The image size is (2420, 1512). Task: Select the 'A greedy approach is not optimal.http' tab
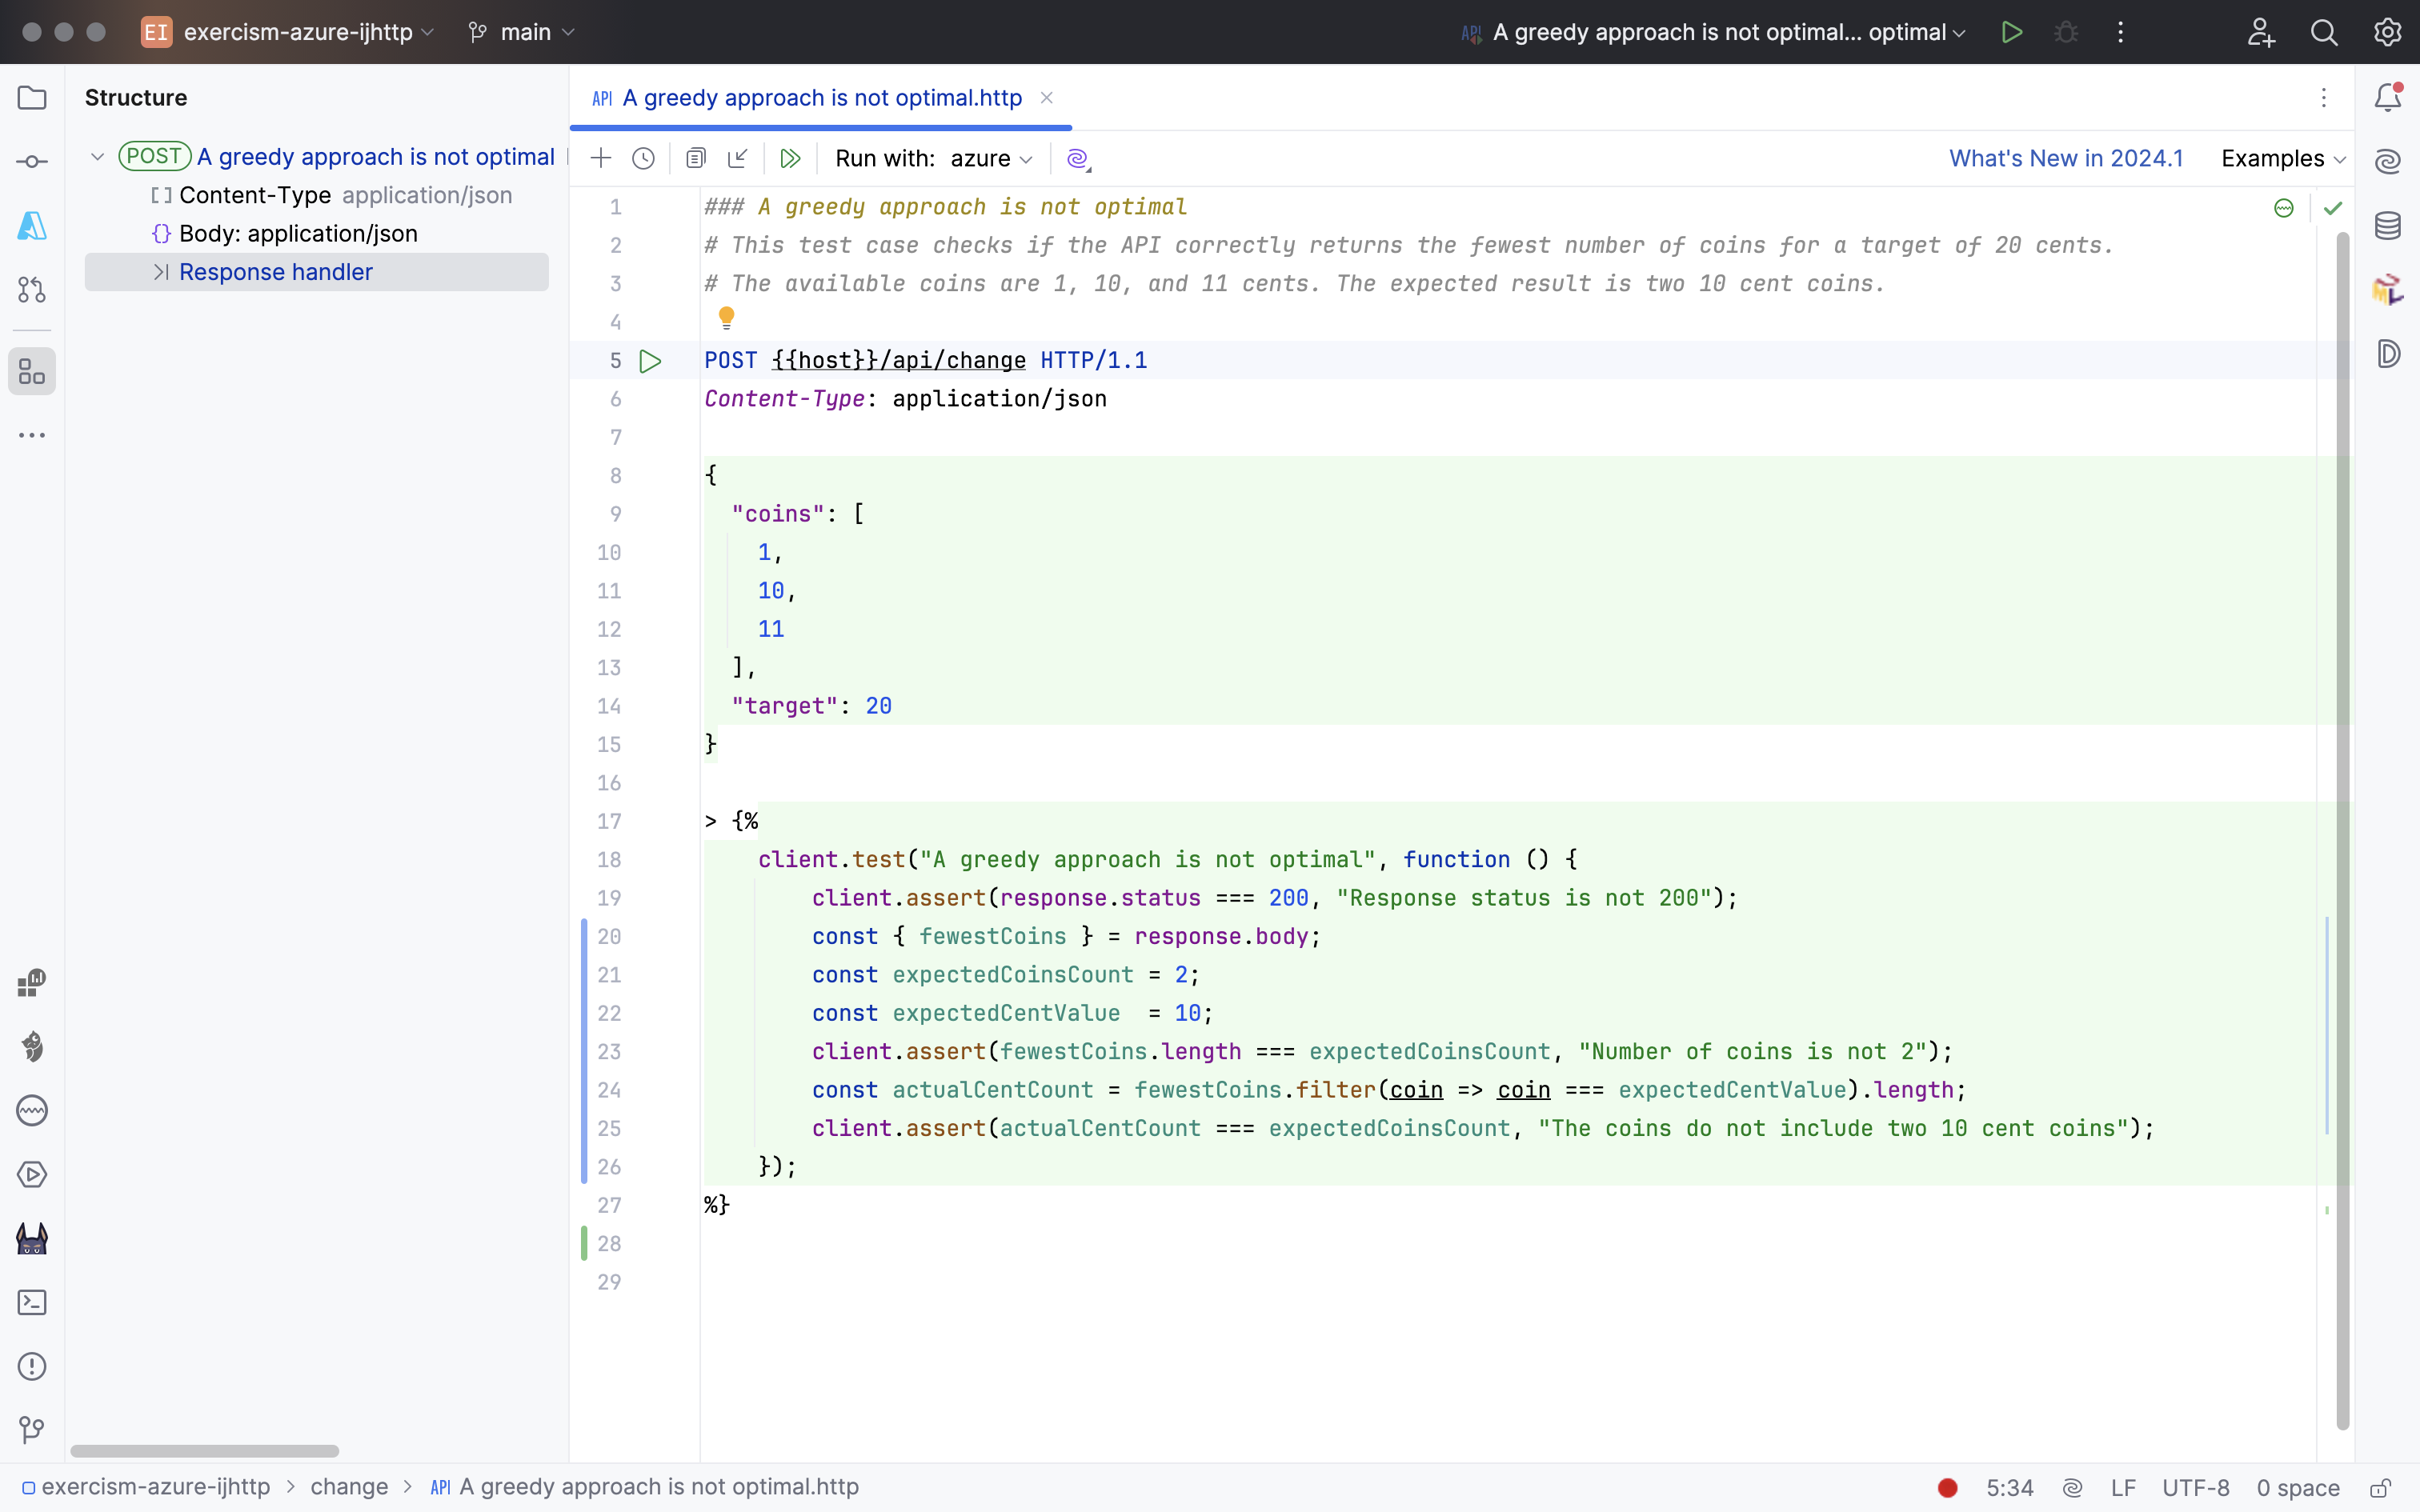[821, 98]
